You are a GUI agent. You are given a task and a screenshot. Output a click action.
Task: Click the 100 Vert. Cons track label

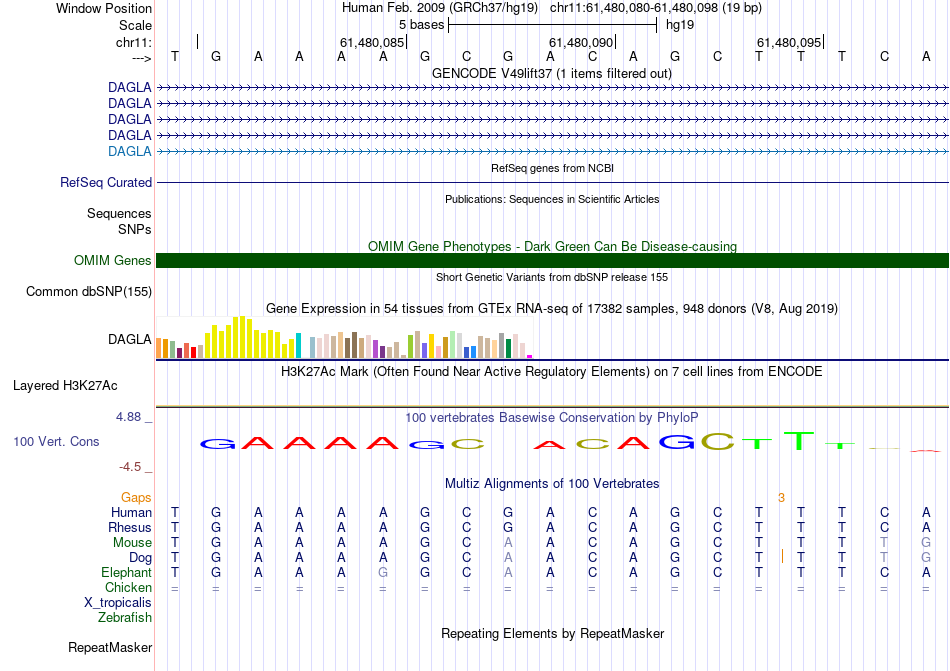coord(56,441)
